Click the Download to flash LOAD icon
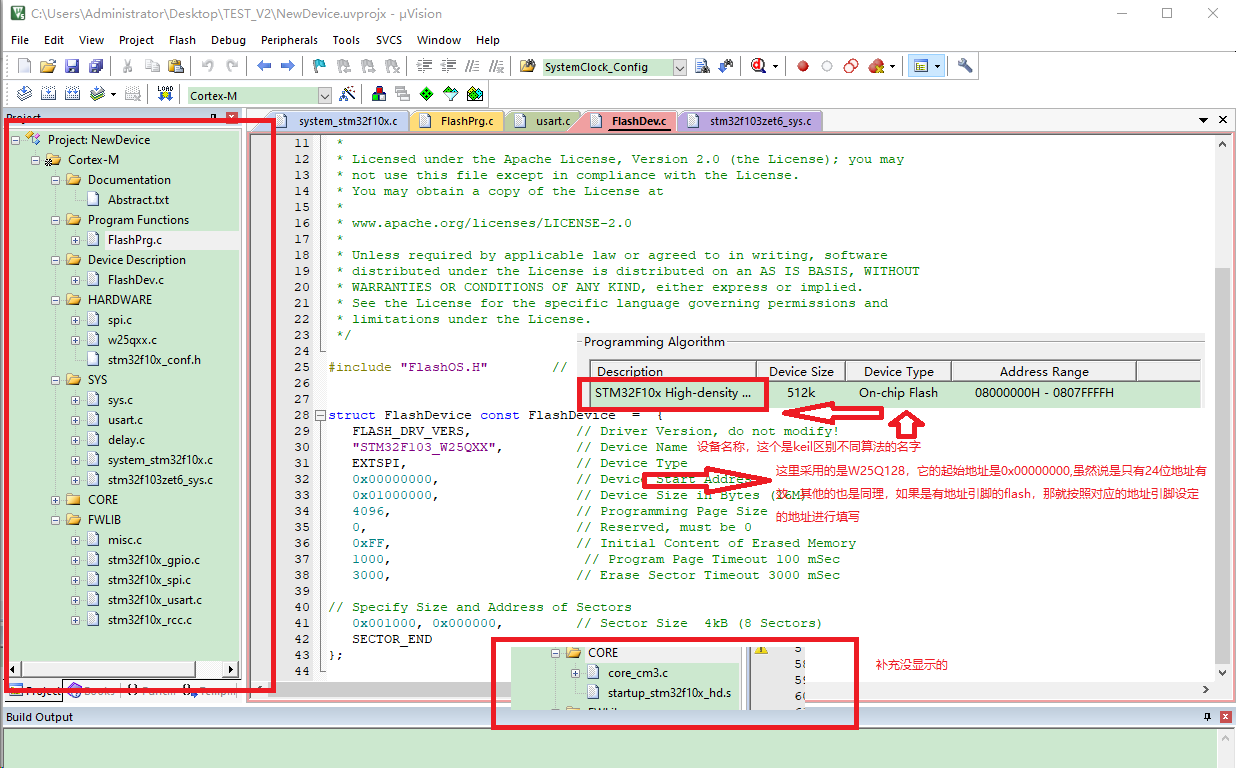1236x768 pixels. [165, 94]
